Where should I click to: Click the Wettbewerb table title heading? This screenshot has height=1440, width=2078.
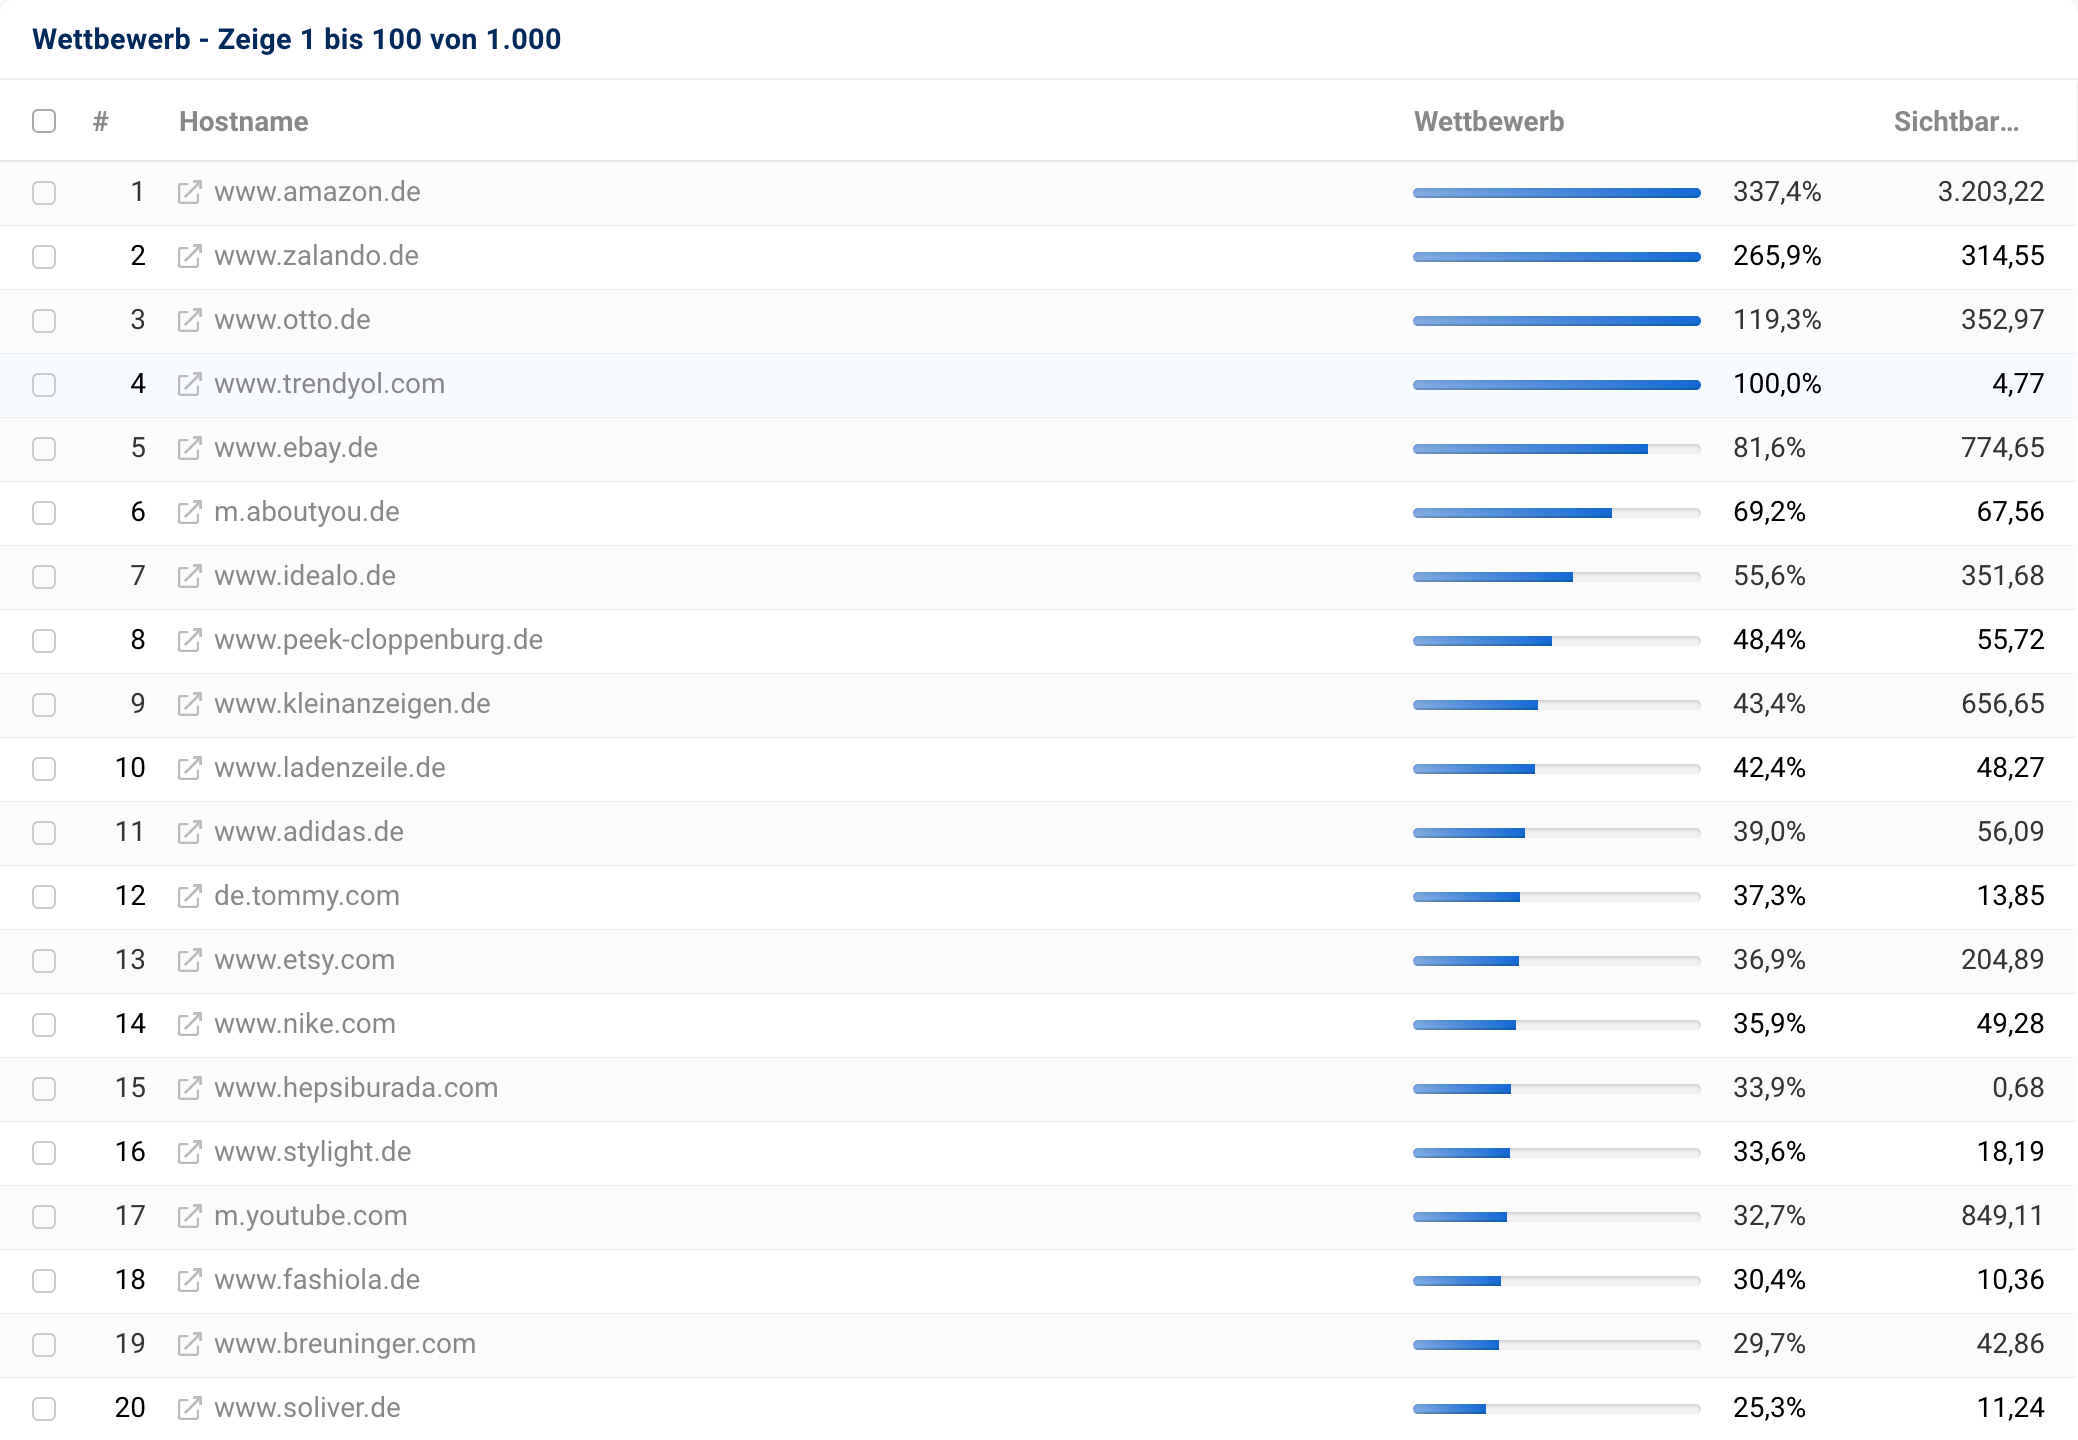coord(296,39)
